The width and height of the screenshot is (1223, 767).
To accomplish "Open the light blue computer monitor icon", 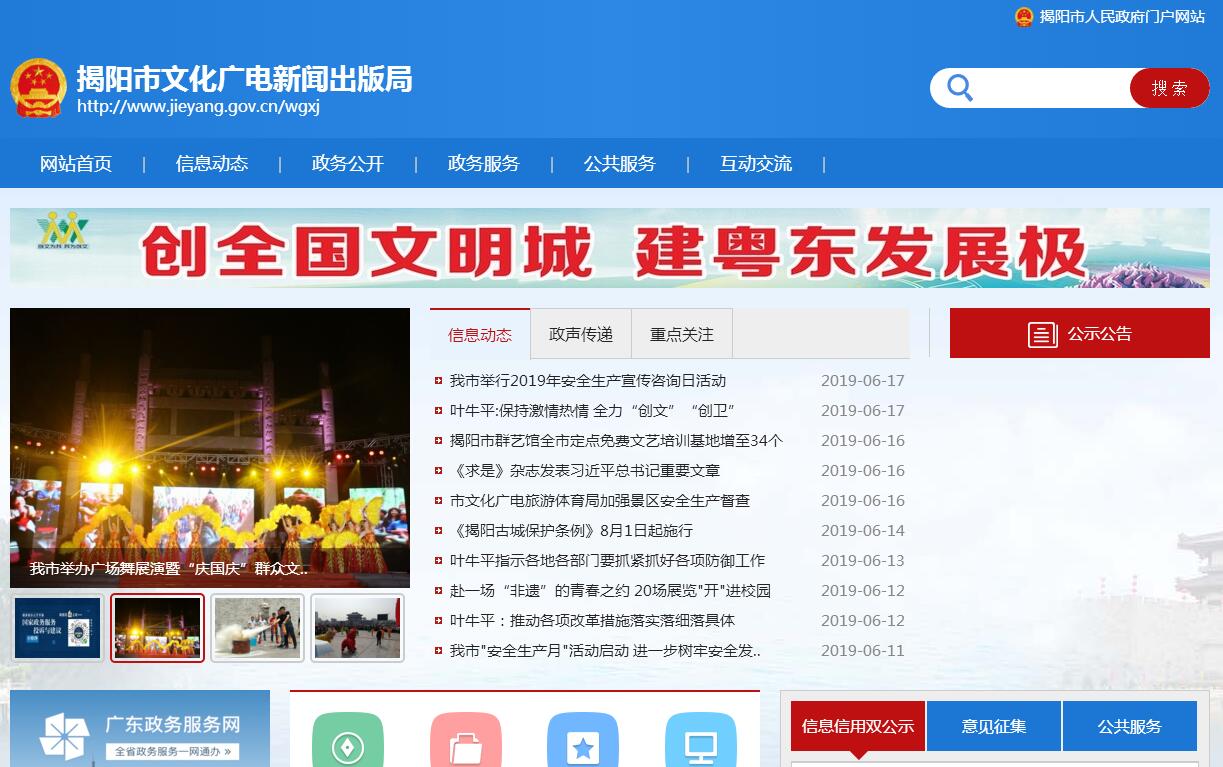I will (x=701, y=743).
